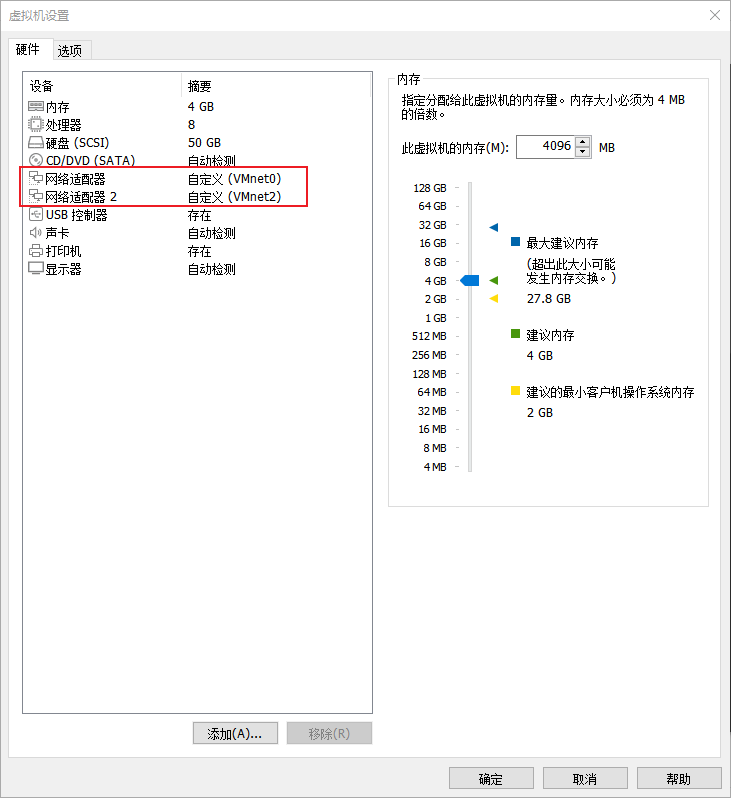Screen dimensions: 731x798
Task: Select the 声卡 speaker icon
Action: click(x=36, y=233)
